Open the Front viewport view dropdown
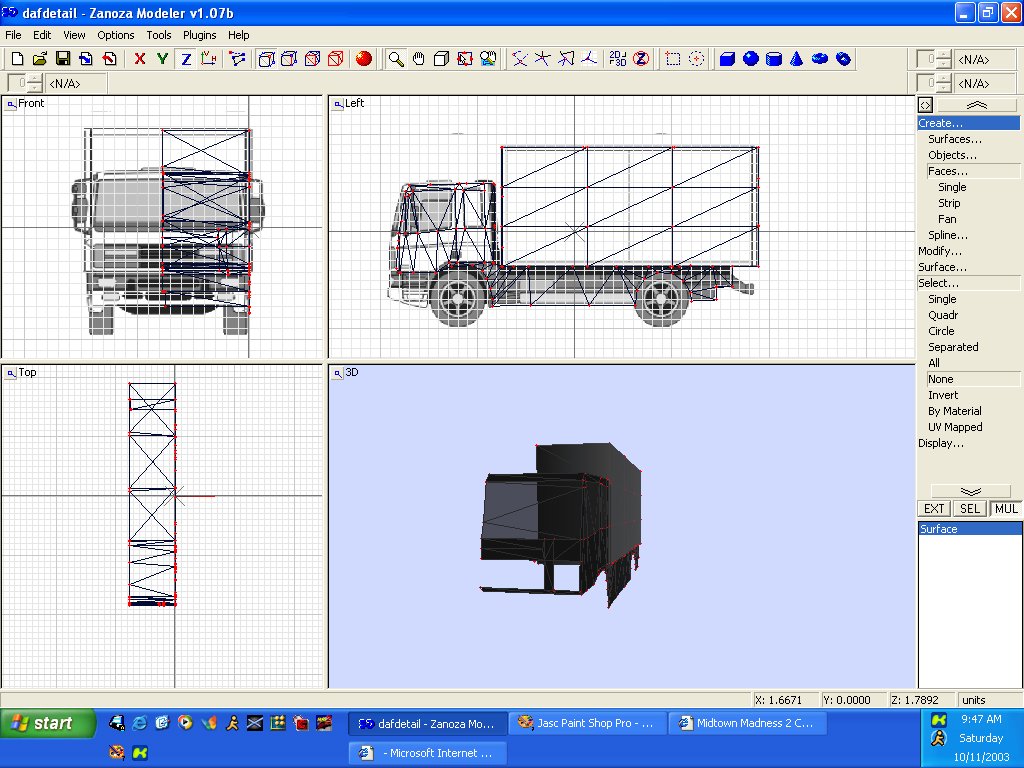Screen dimensions: 1024x768 point(11,103)
